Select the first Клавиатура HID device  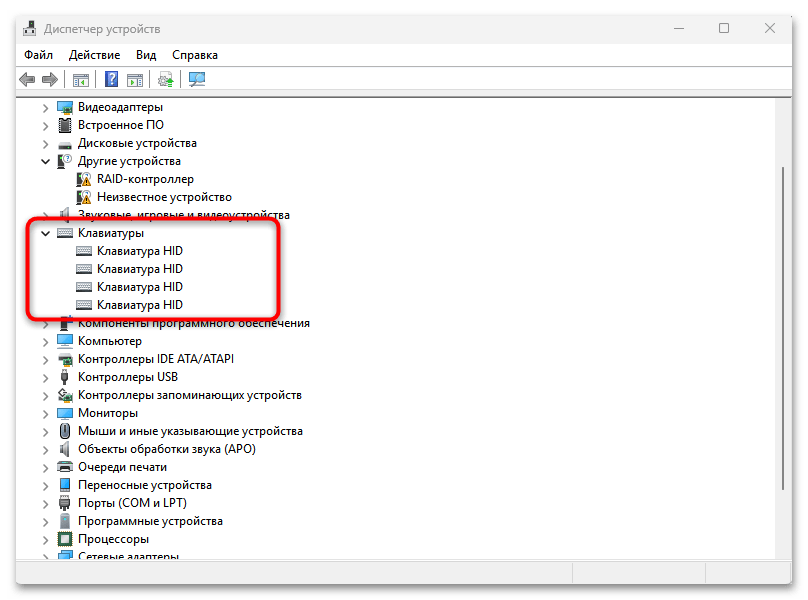tap(139, 251)
